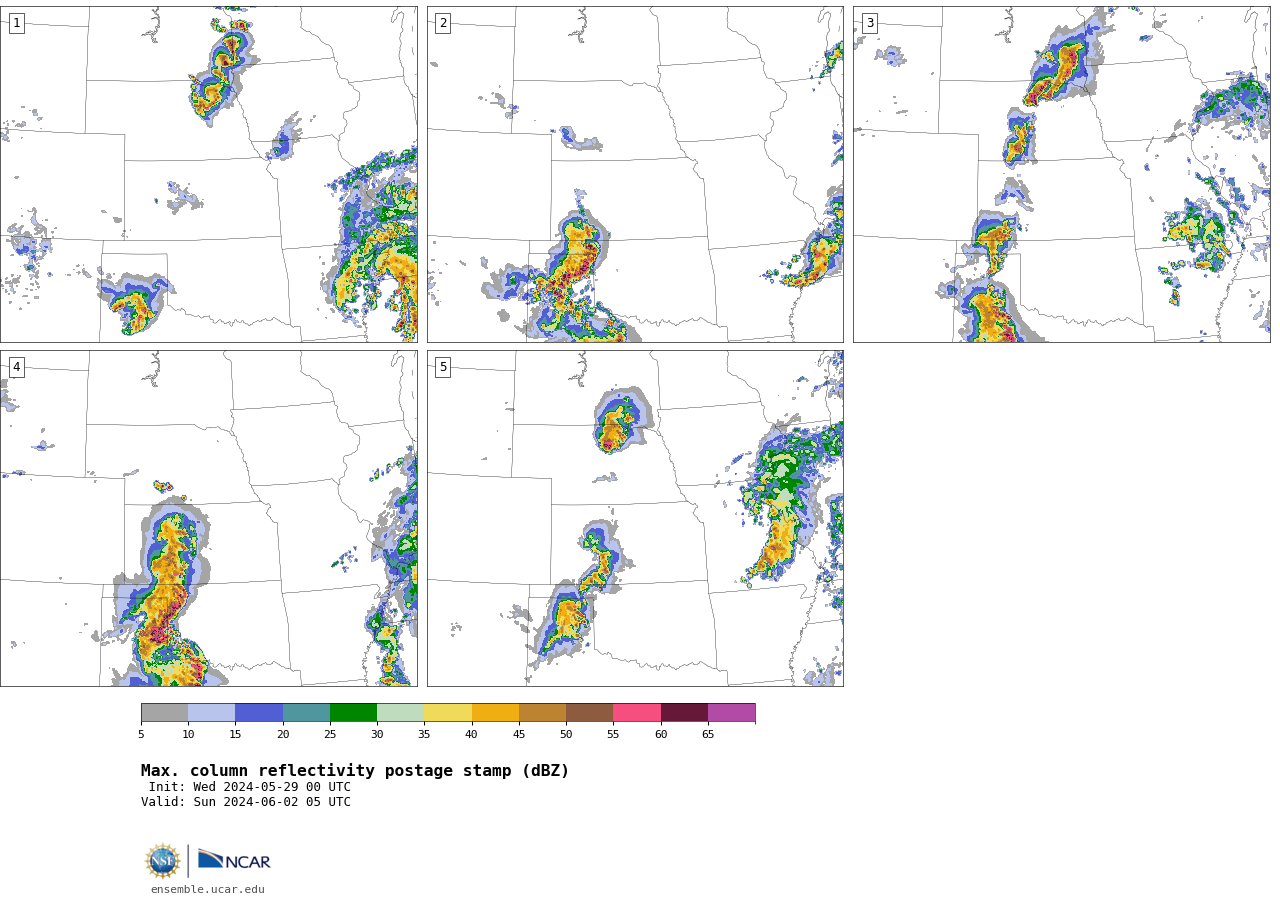Click the 'Max. column reflectivity postage stamp (dBZ)' title
Viewport: 1280px width, 901px height.
355,771
